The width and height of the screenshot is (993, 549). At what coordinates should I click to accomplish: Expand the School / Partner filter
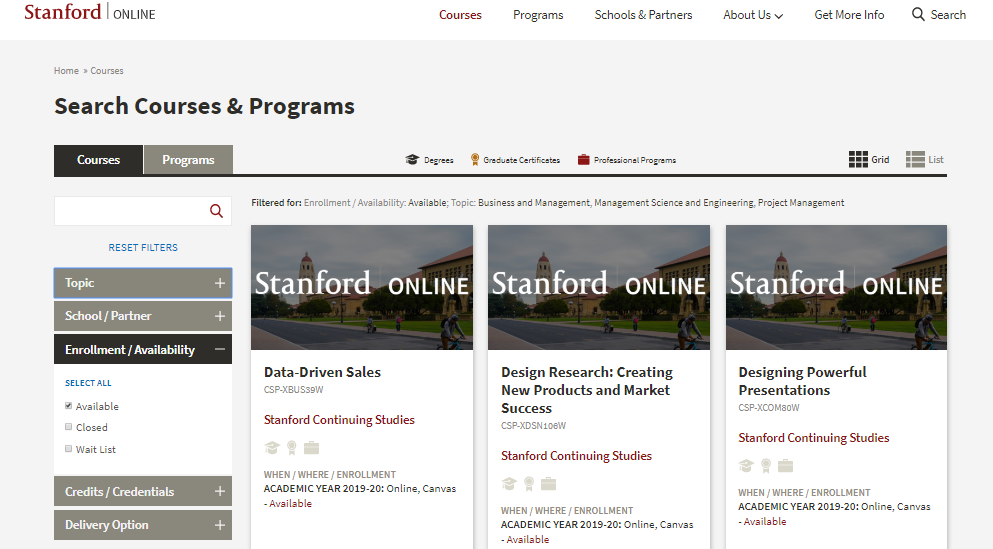[143, 316]
